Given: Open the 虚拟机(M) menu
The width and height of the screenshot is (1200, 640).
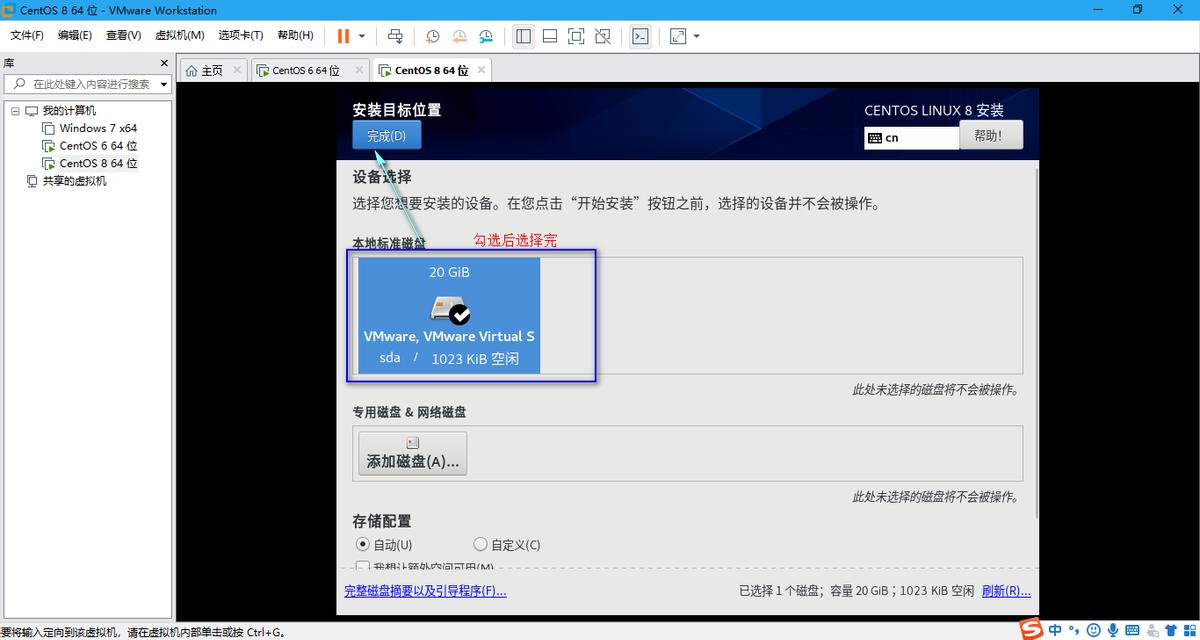Looking at the screenshot, I should point(180,35).
